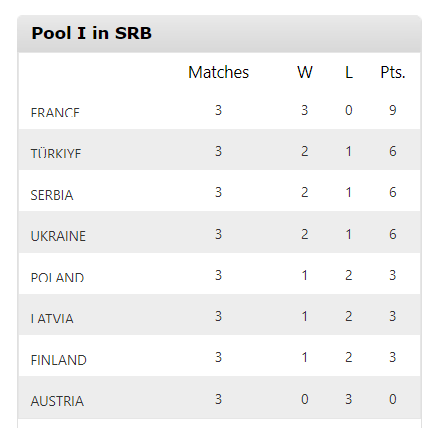Click Austria's wins value in W column
438x428 pixels.
[305, 399]
